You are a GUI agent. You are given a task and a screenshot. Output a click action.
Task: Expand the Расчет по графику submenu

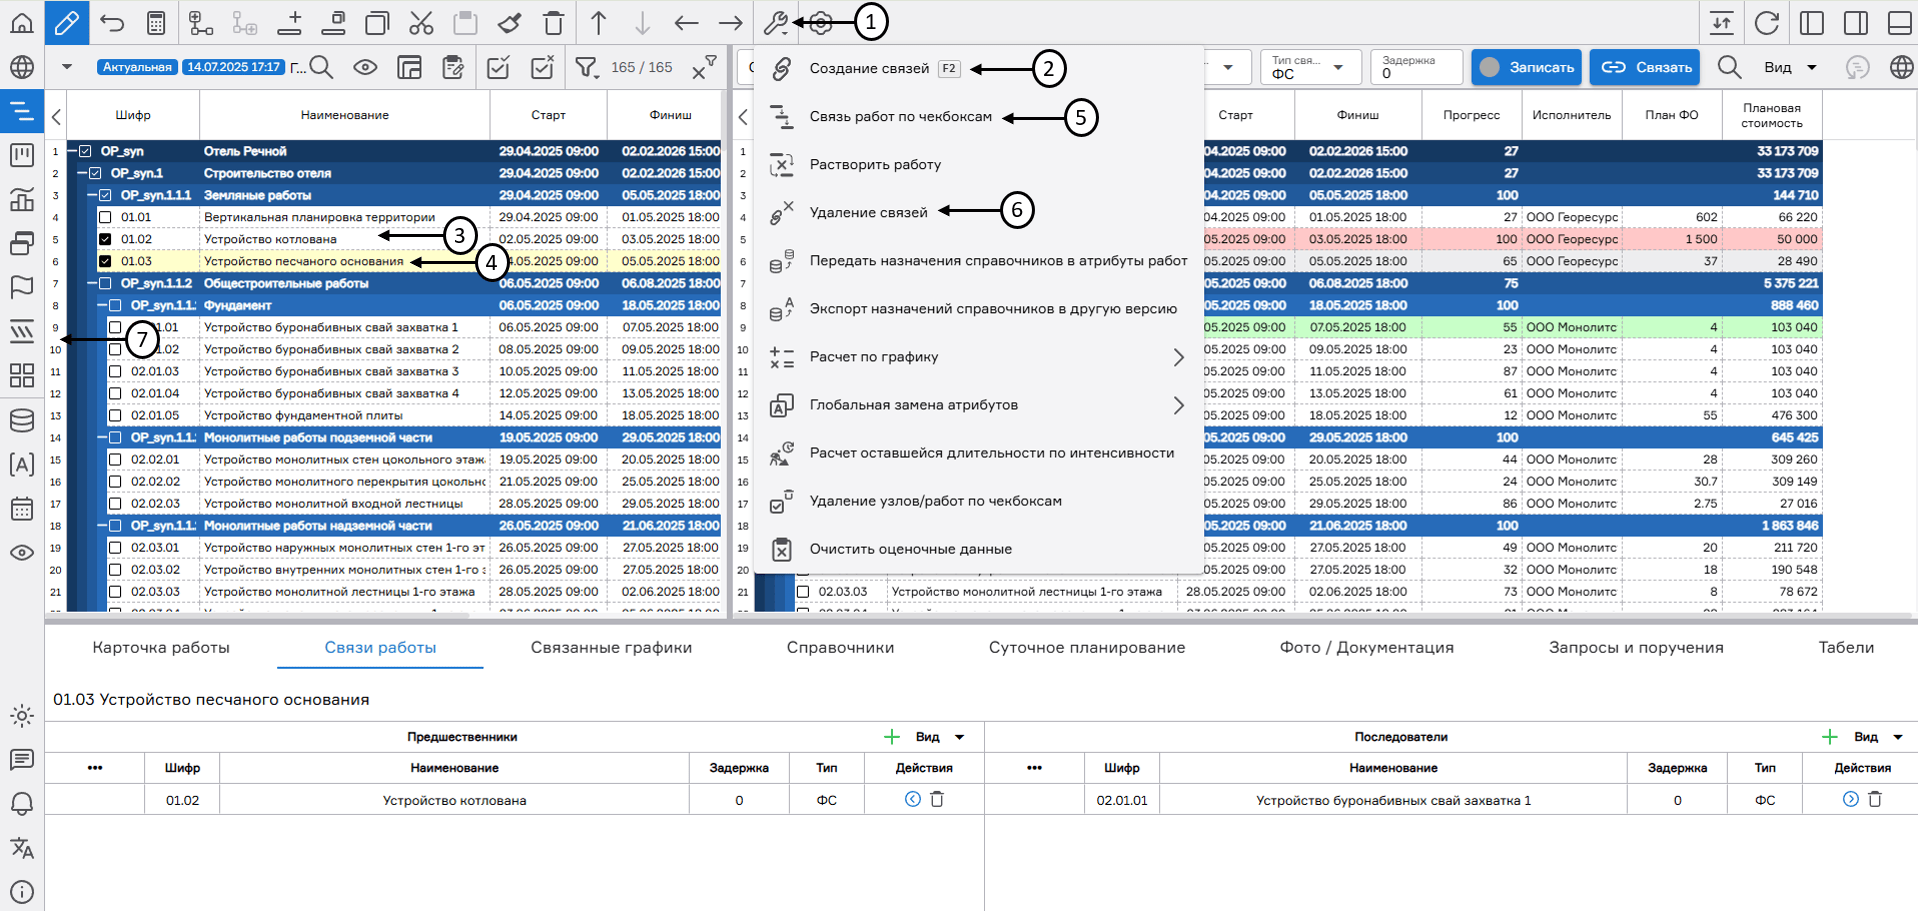pyautogui.click(x=1178, y=357)
